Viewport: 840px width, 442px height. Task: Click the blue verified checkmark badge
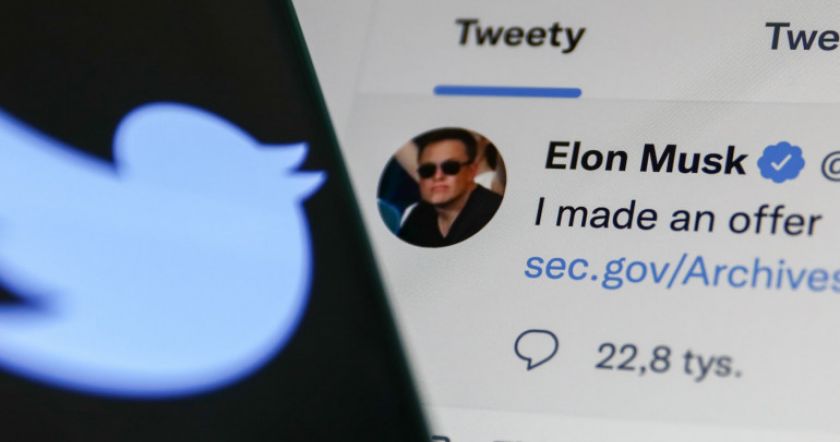[781, 162]
